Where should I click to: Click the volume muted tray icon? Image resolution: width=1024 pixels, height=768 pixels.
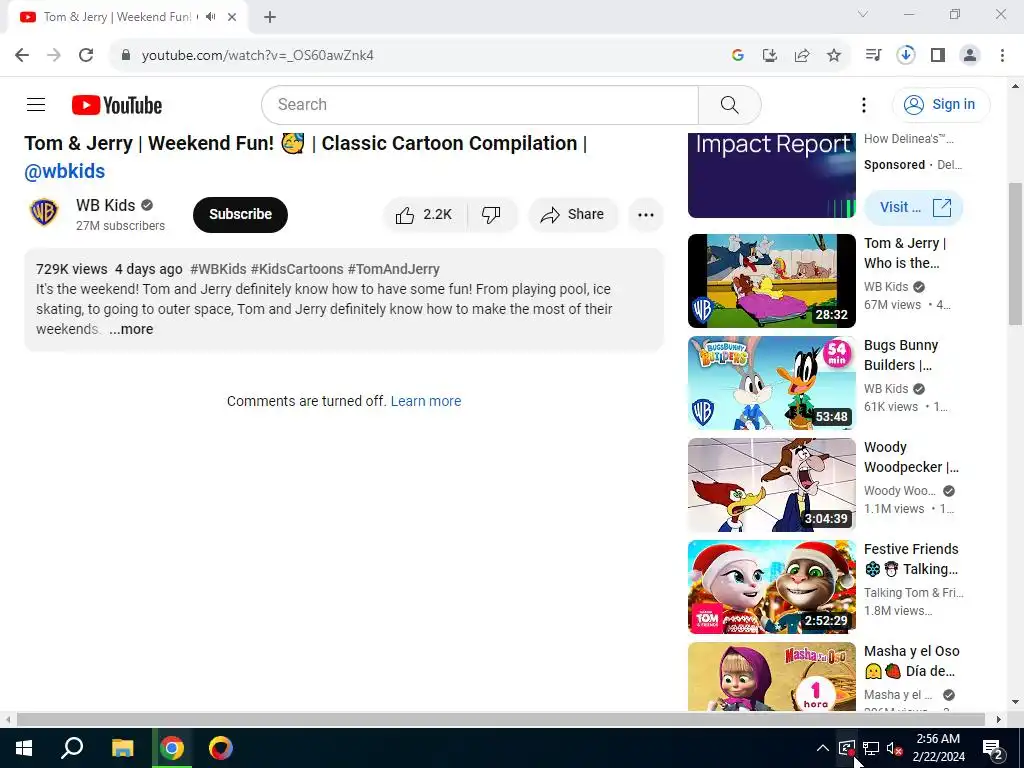[895, 748]
